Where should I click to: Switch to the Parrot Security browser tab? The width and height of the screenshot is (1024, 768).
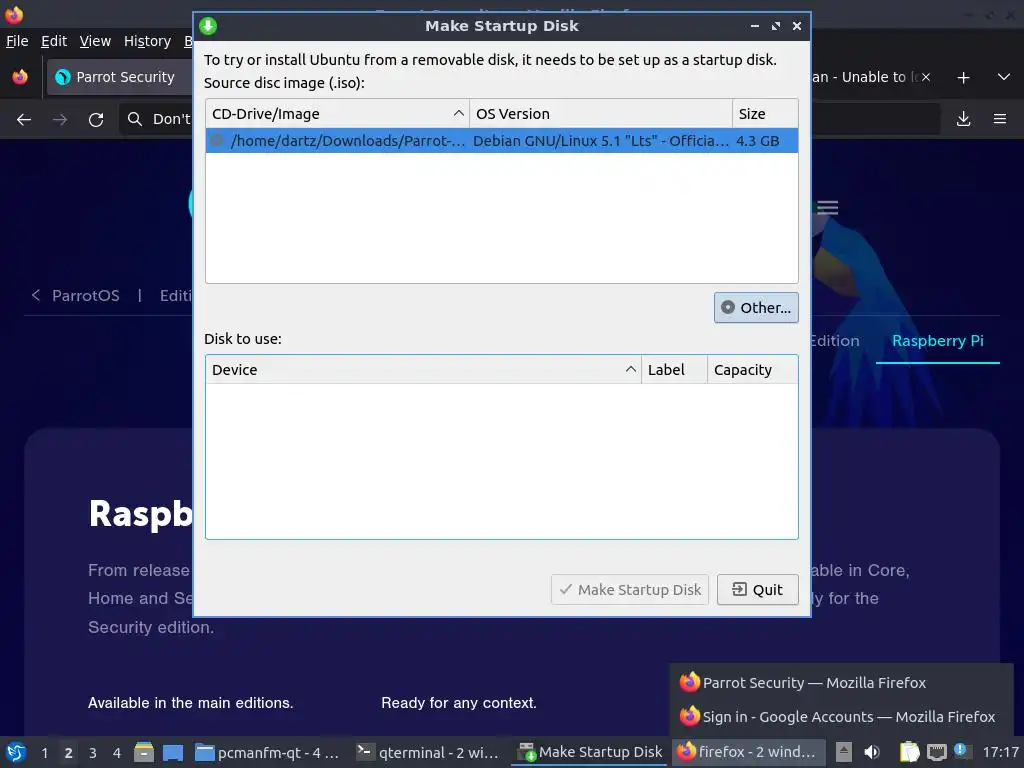pyautogui.click(x=119, y=77)
